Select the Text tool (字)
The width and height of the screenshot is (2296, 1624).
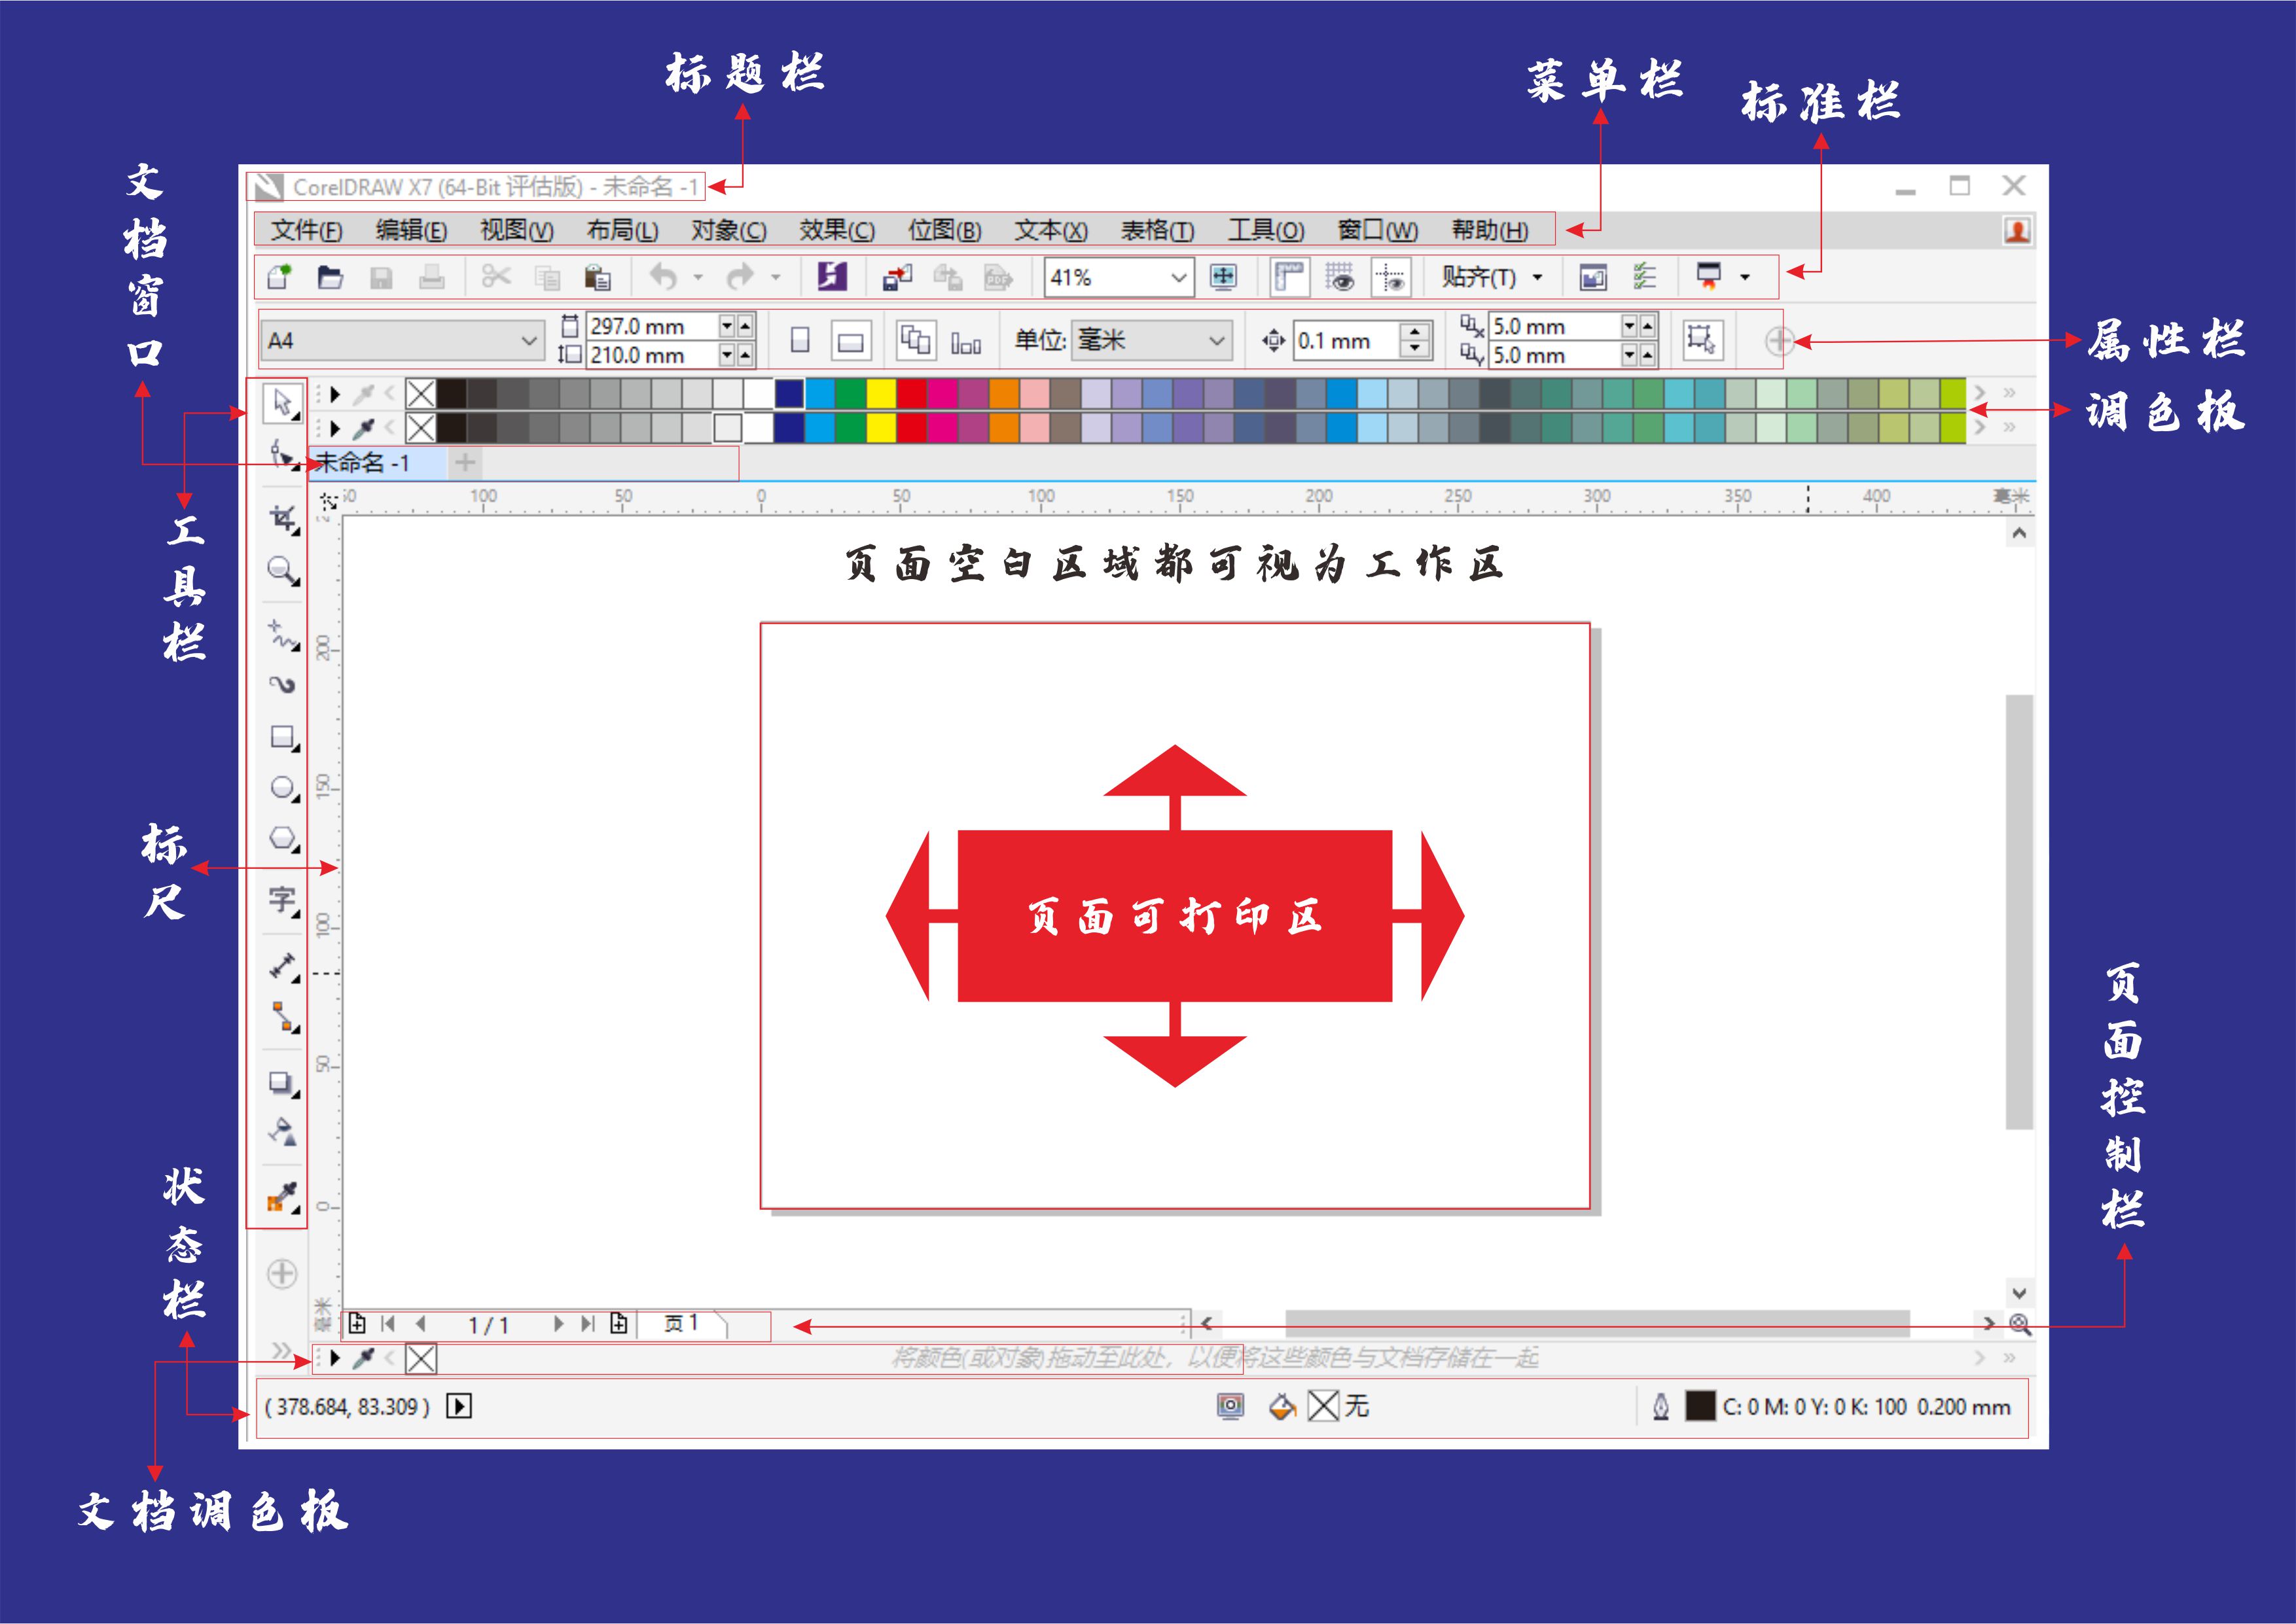click(283, 900)
